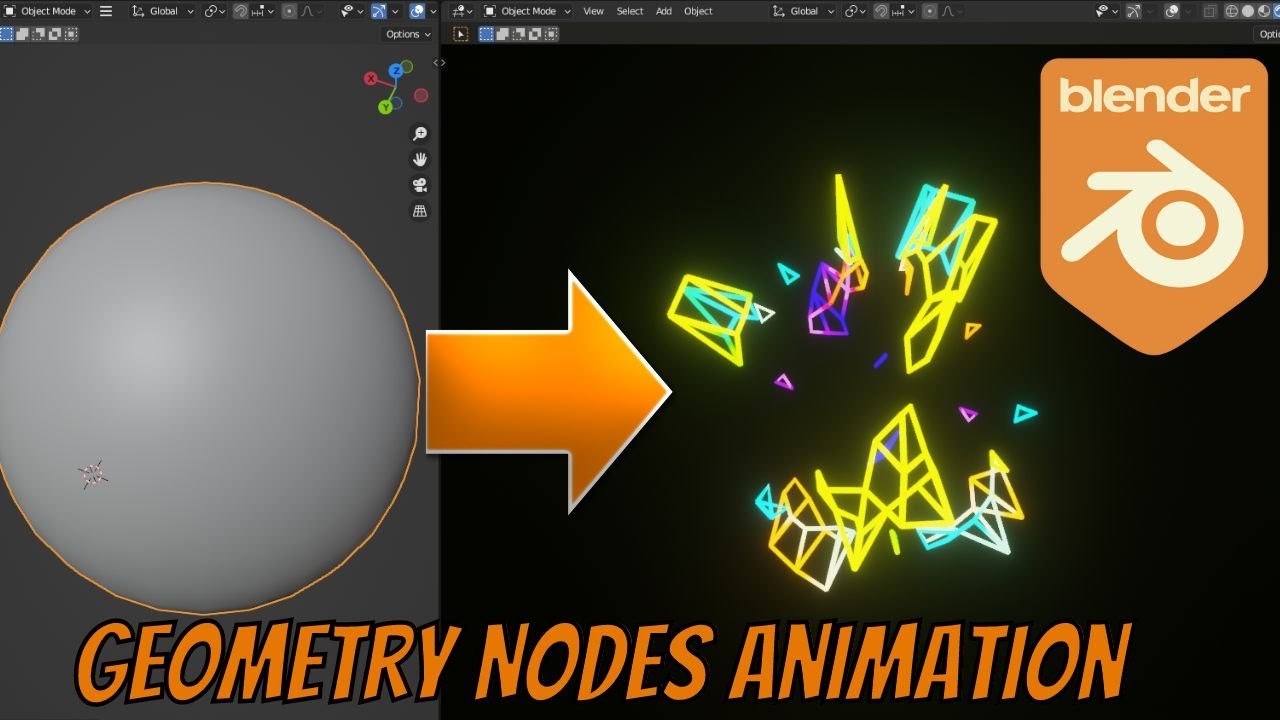Open proportional falloff curve in left viewport

pyautogui.click(x=311, y=11)
